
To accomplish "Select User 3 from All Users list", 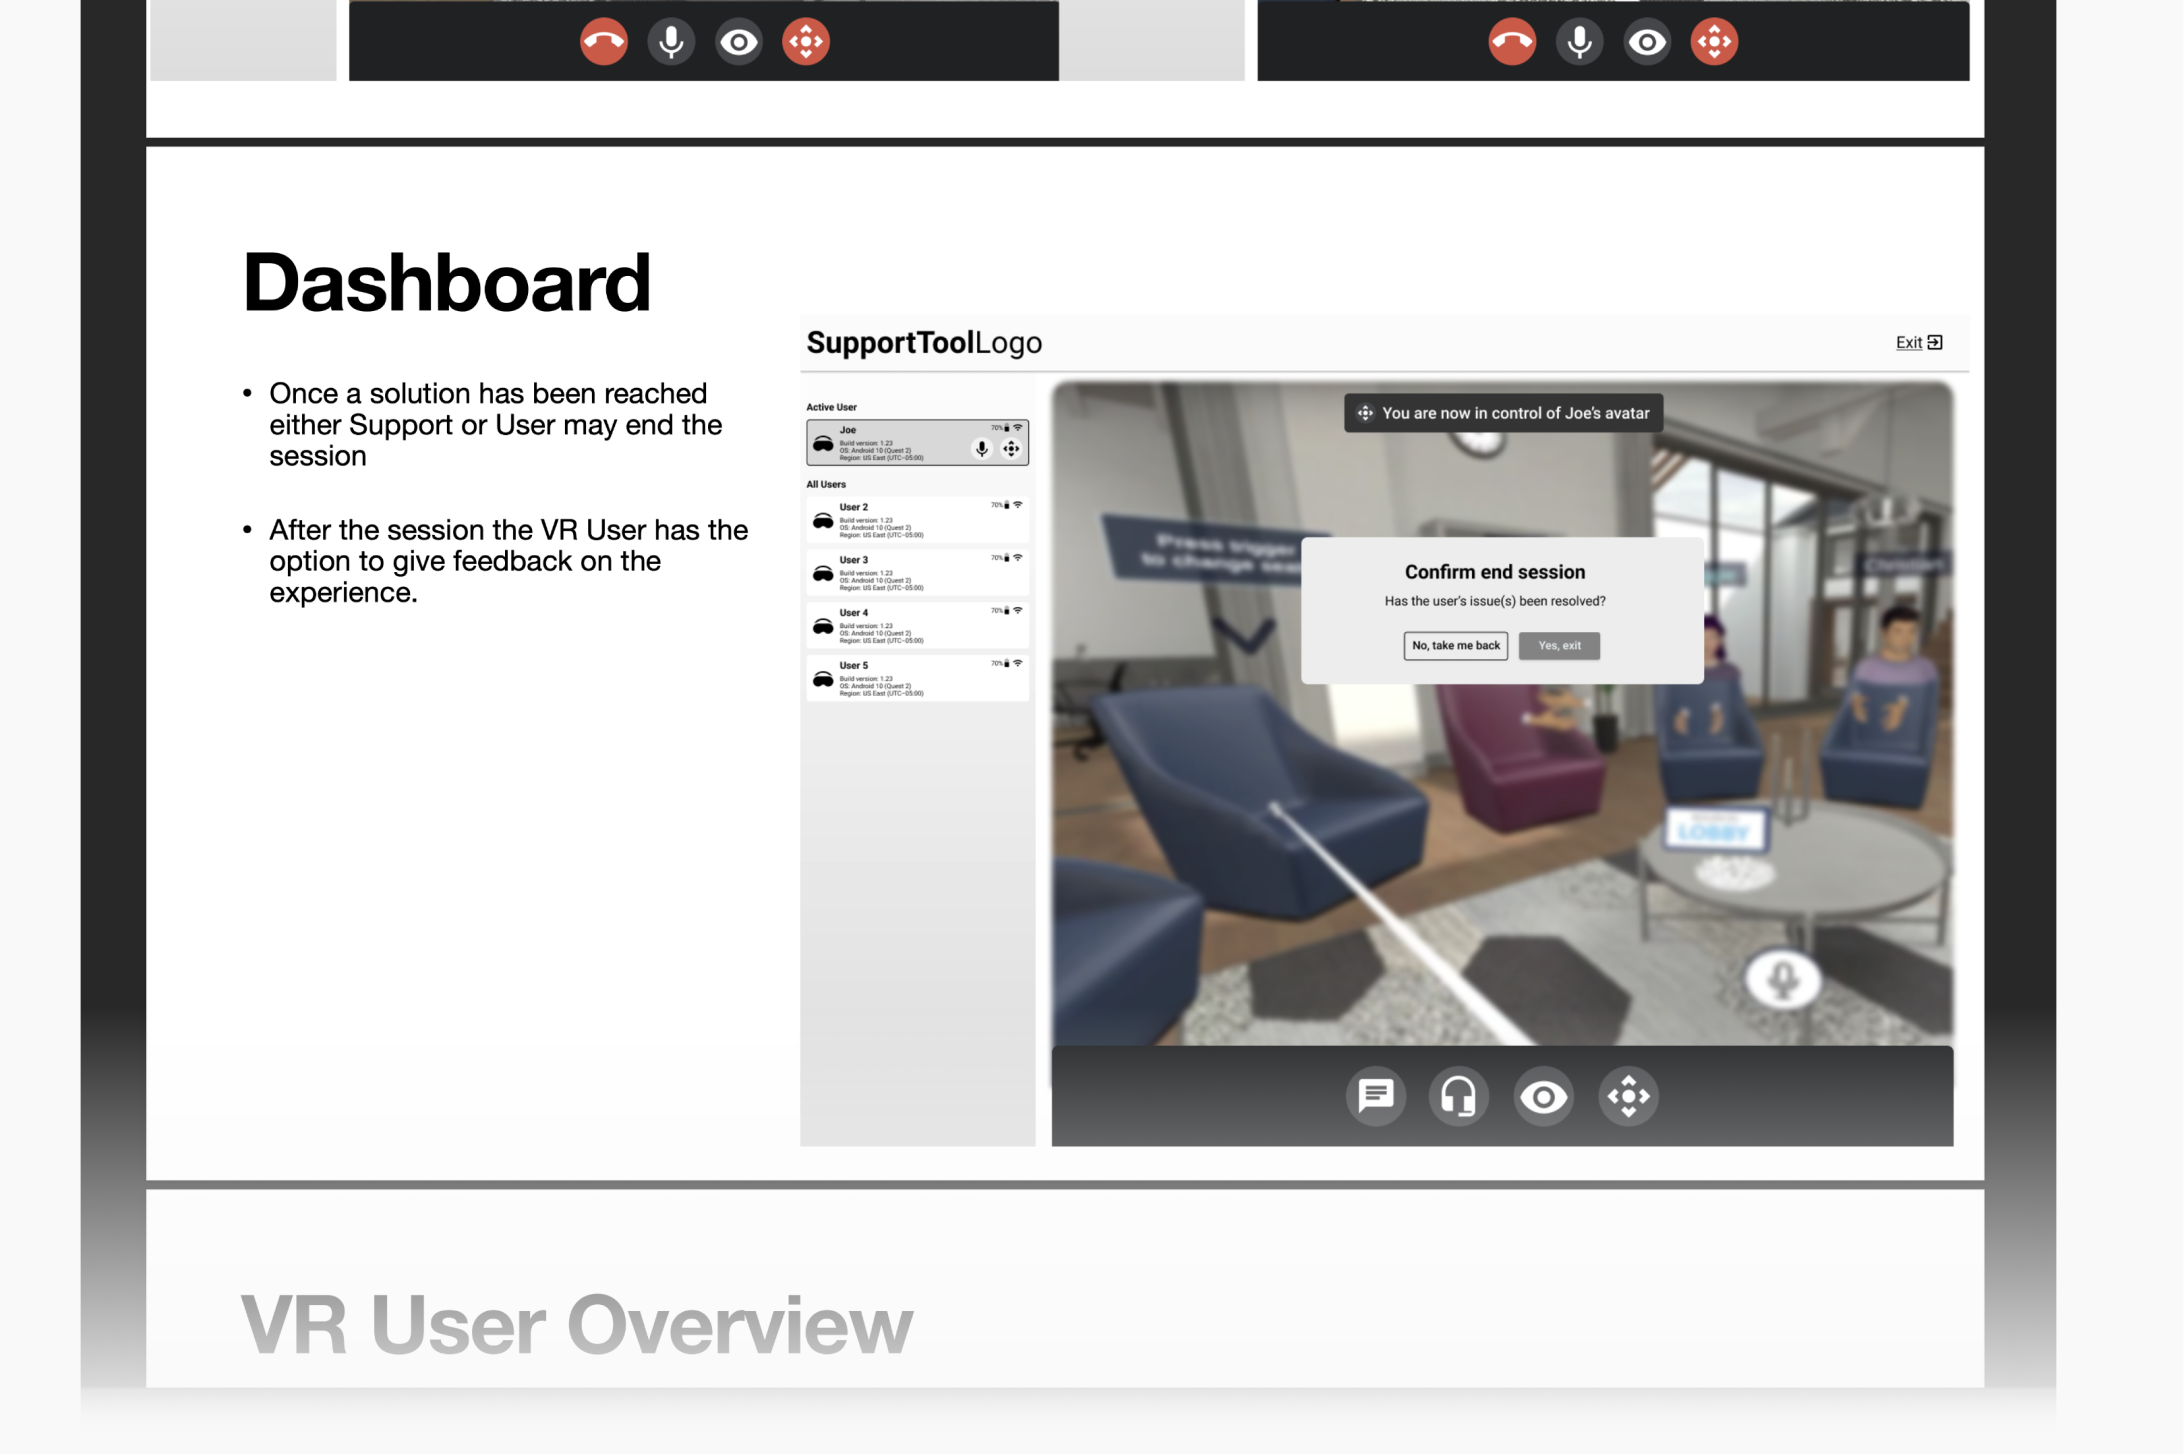I will tap(917, 573).
